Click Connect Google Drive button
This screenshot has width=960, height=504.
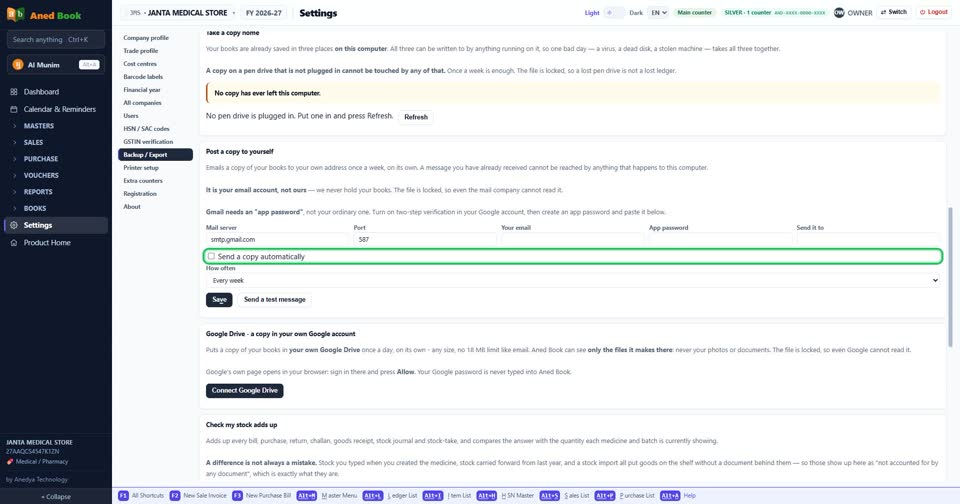pos(244,390)
